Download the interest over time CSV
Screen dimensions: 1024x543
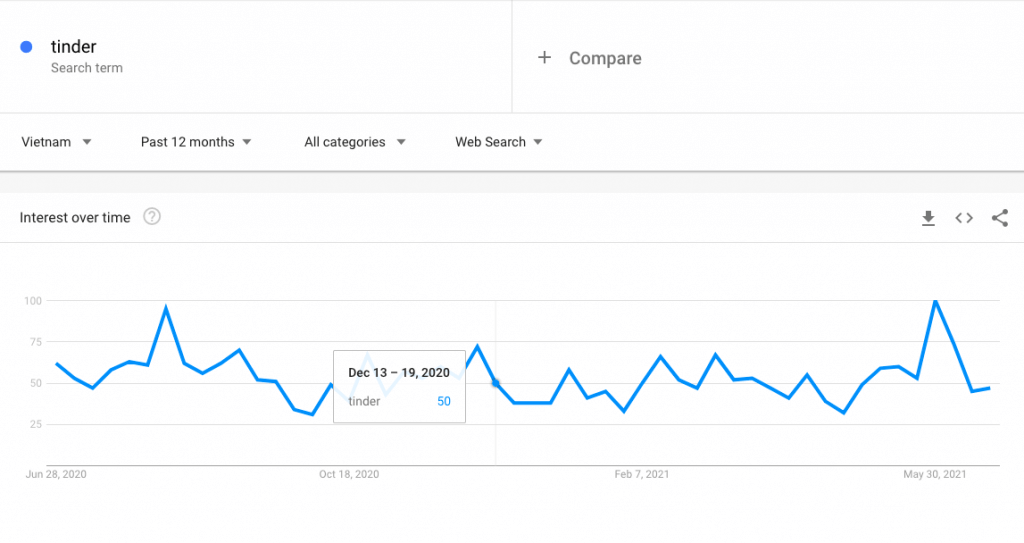(x=928, y=218)
